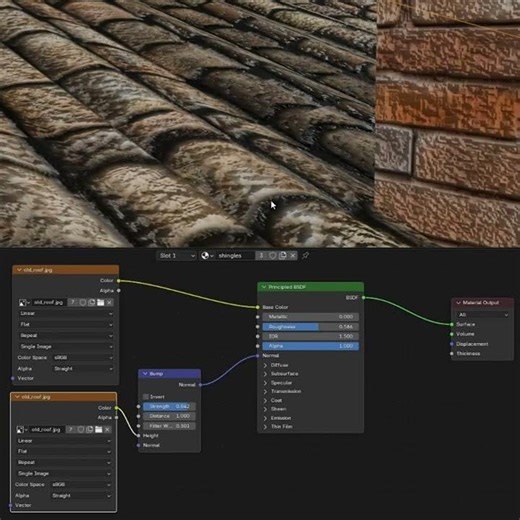Viewport: 520px width, 520px height.
Task: Unlink image X in Bump Height texture node
Action: point(107,430)
